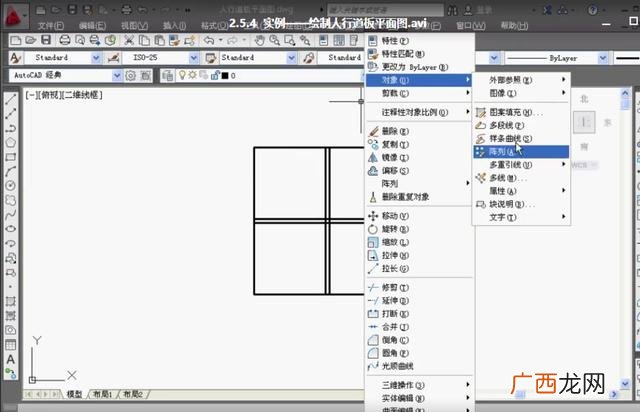The height and width of the screenshot is (412, 640).
Task: Select the Multiline Text tool
Action: click(x=10, y=359)
